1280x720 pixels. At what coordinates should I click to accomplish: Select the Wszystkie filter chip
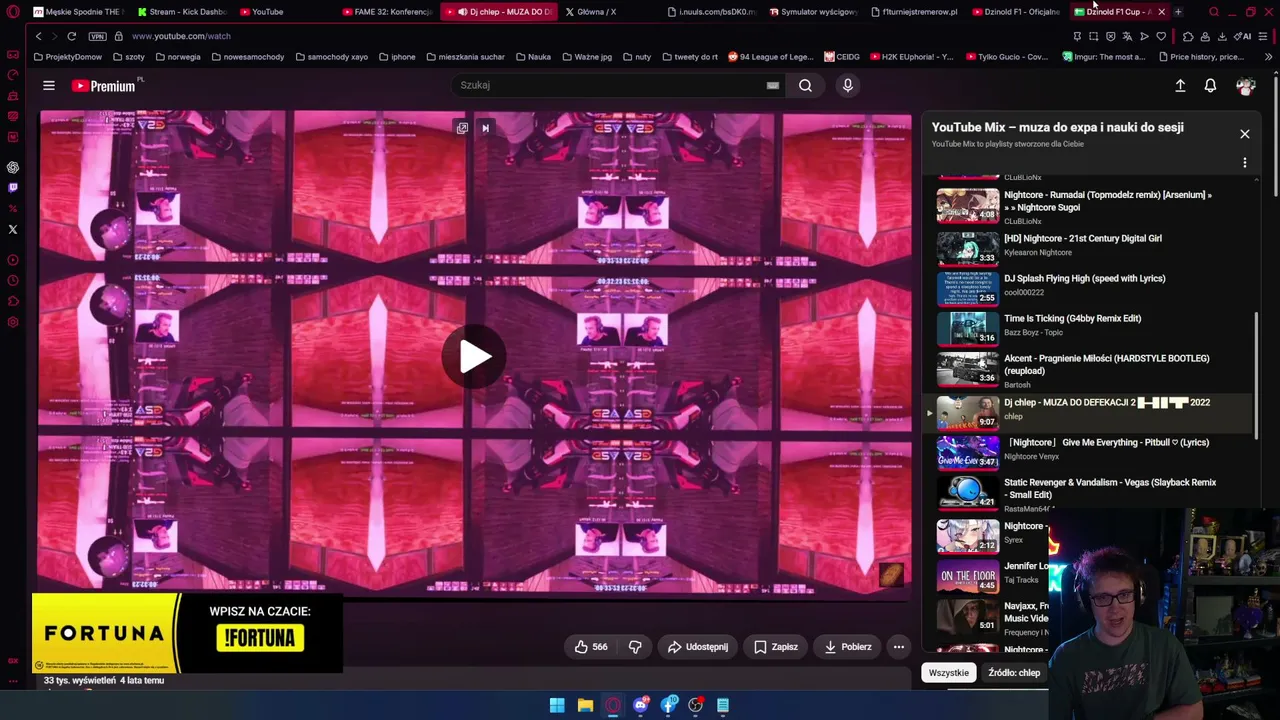949,673
